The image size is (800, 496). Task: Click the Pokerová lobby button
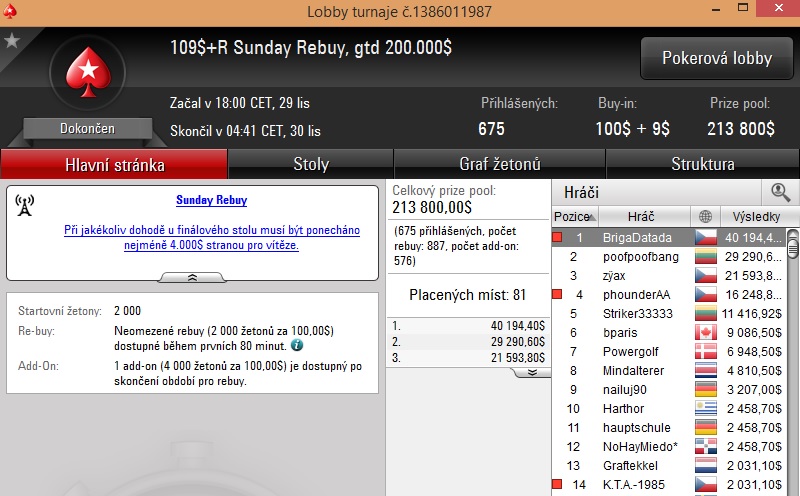(x=717, y=58)
